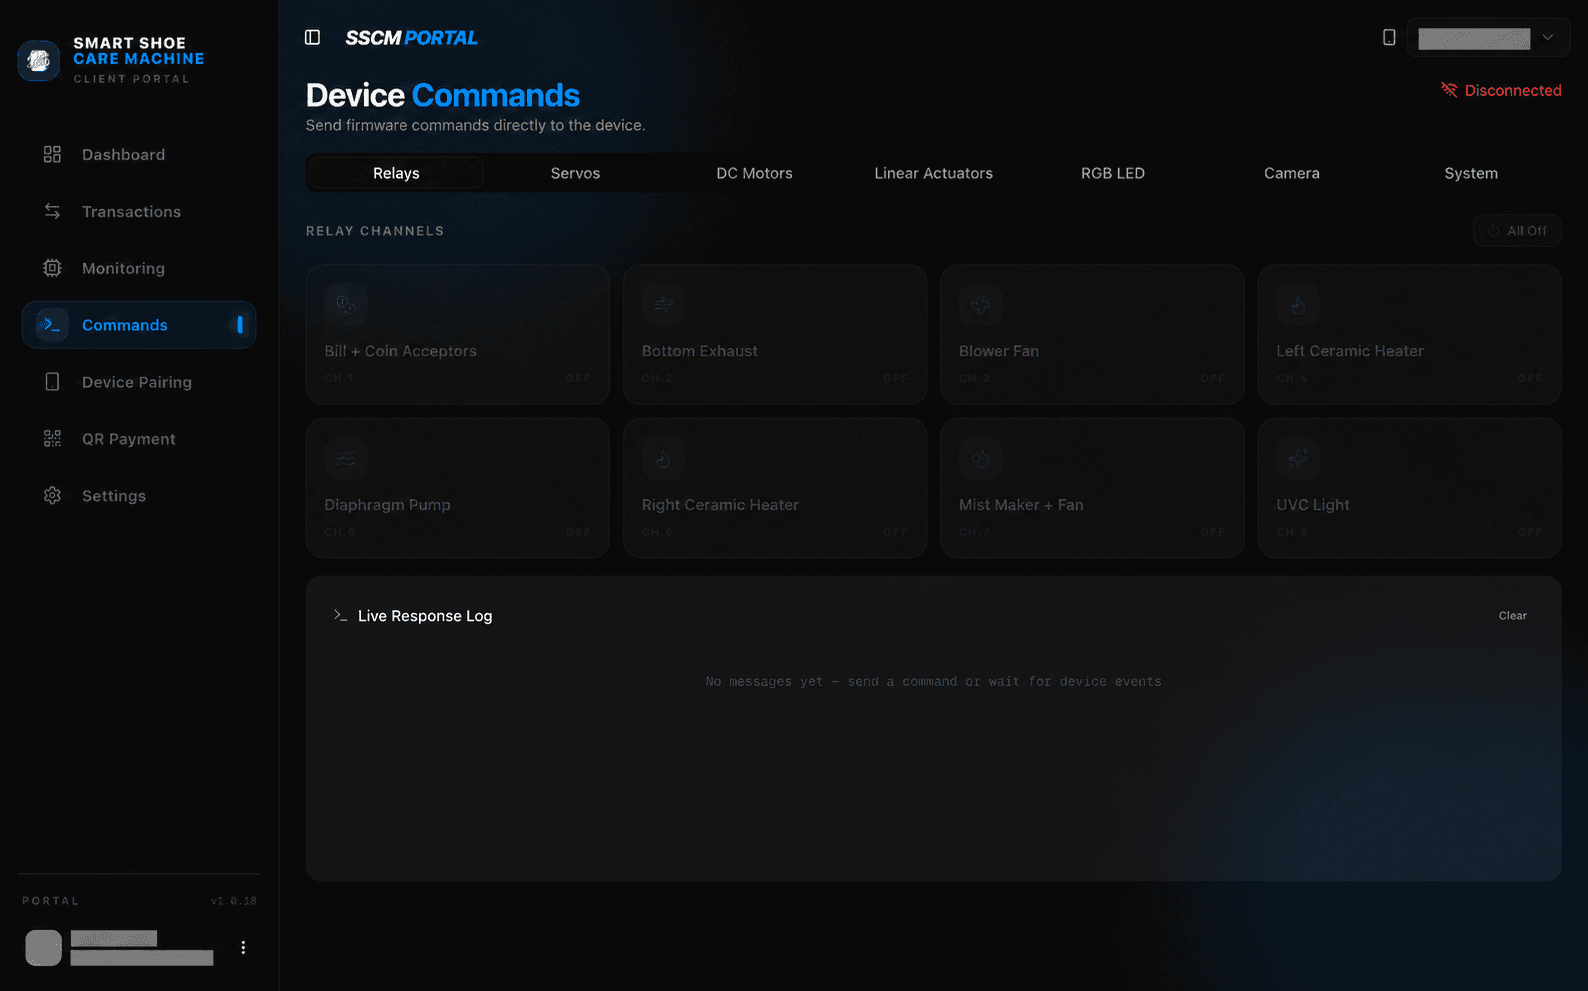Click the Monitoring chip icon
Image resolution: width=1588 pixels, height=991 pixels.
pyautogui.click(x=52, y=268)
